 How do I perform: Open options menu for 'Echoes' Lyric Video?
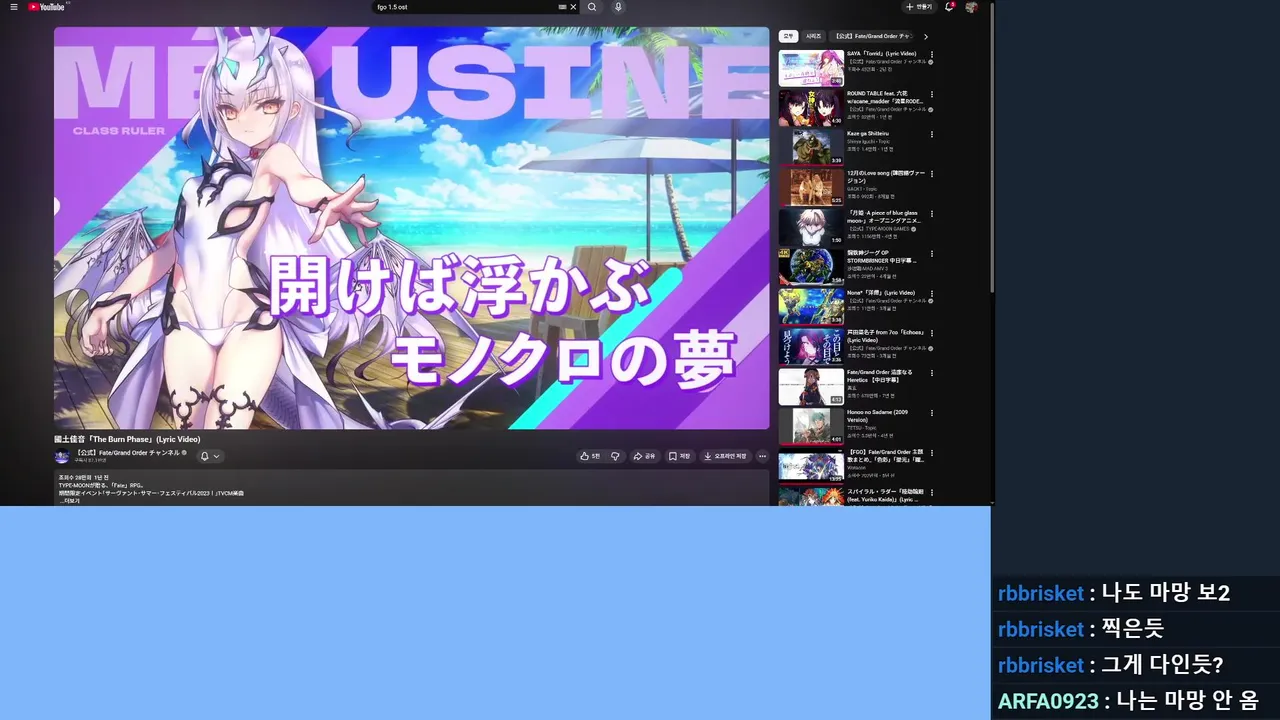(931, 334)
